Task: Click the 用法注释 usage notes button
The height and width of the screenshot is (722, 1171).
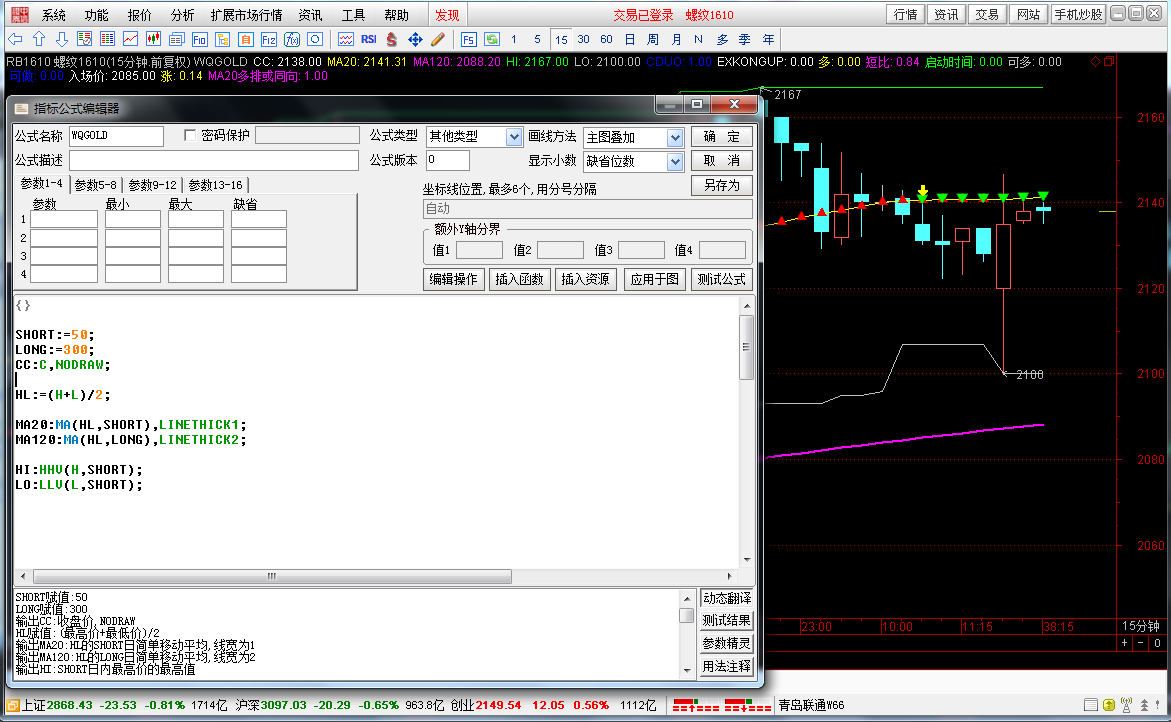Action: [x=727, y=666]
